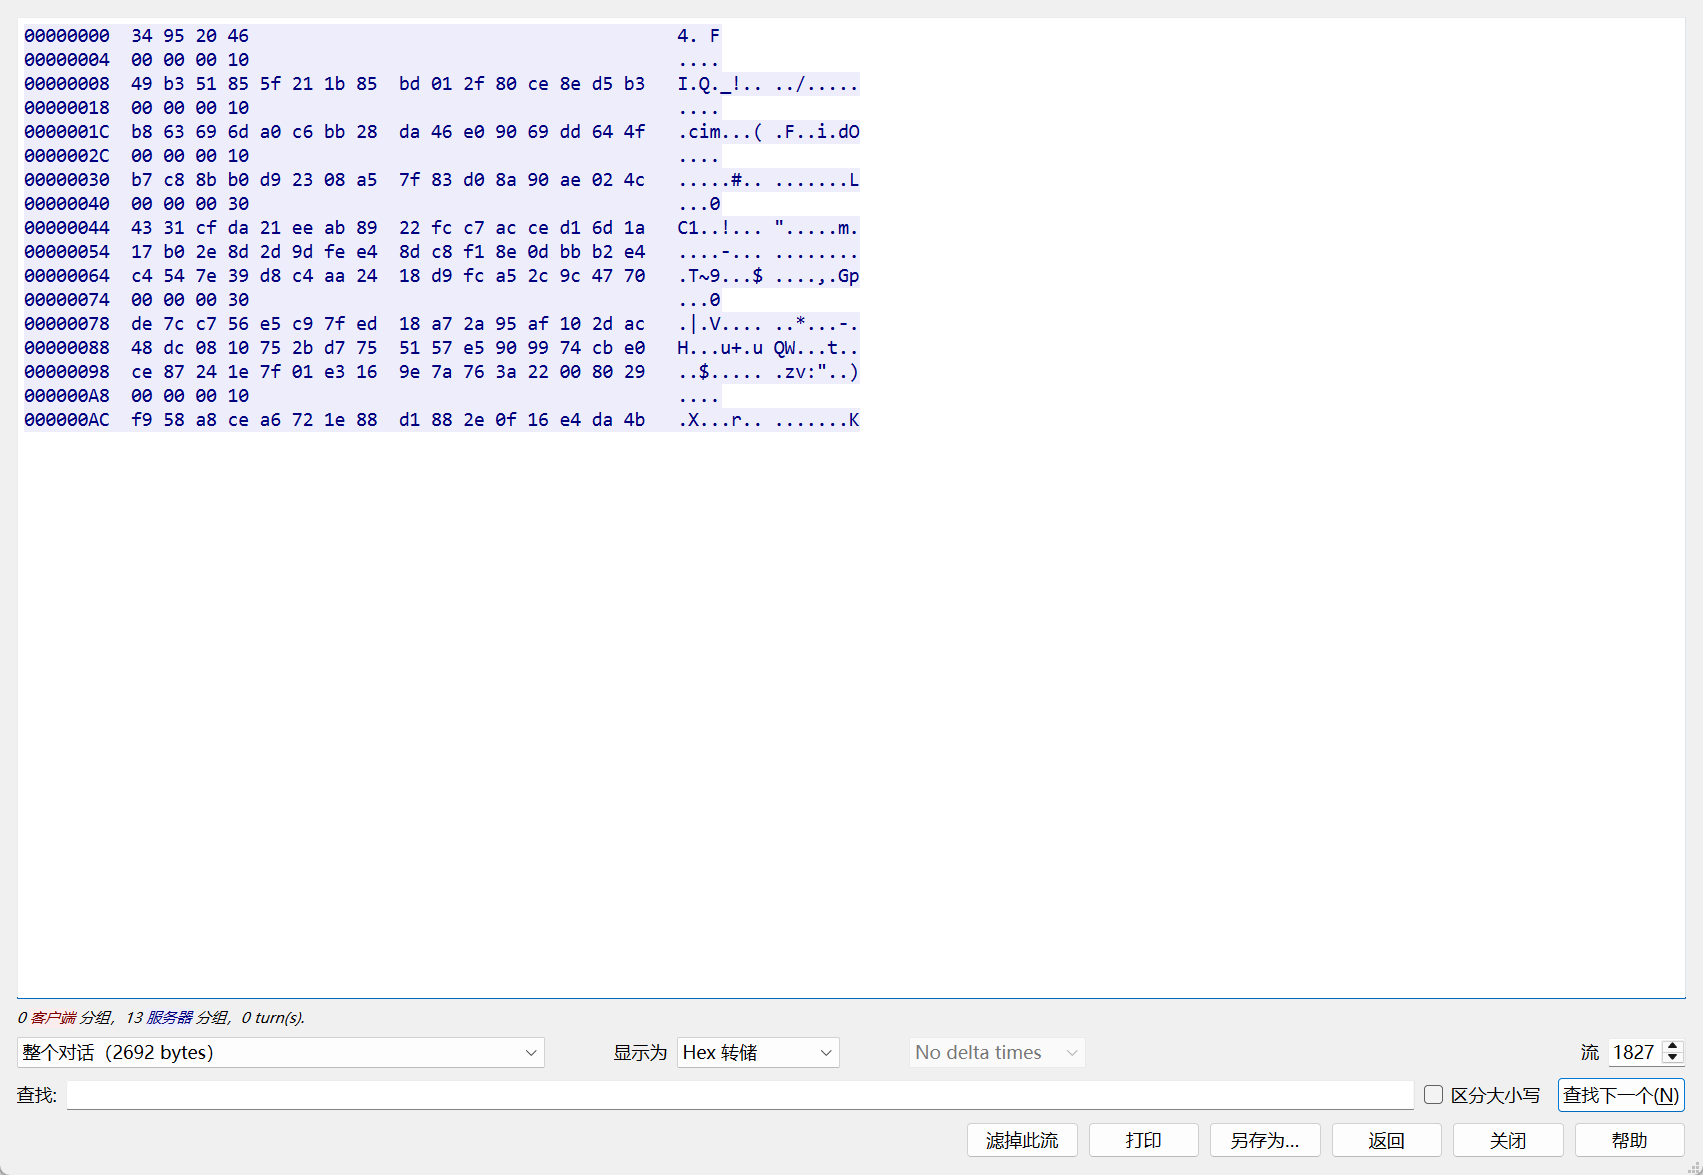Select the last hex row at offset 000000AC
The width and height of the screenshot is (1703, 1175).
[x=388, y=420]
